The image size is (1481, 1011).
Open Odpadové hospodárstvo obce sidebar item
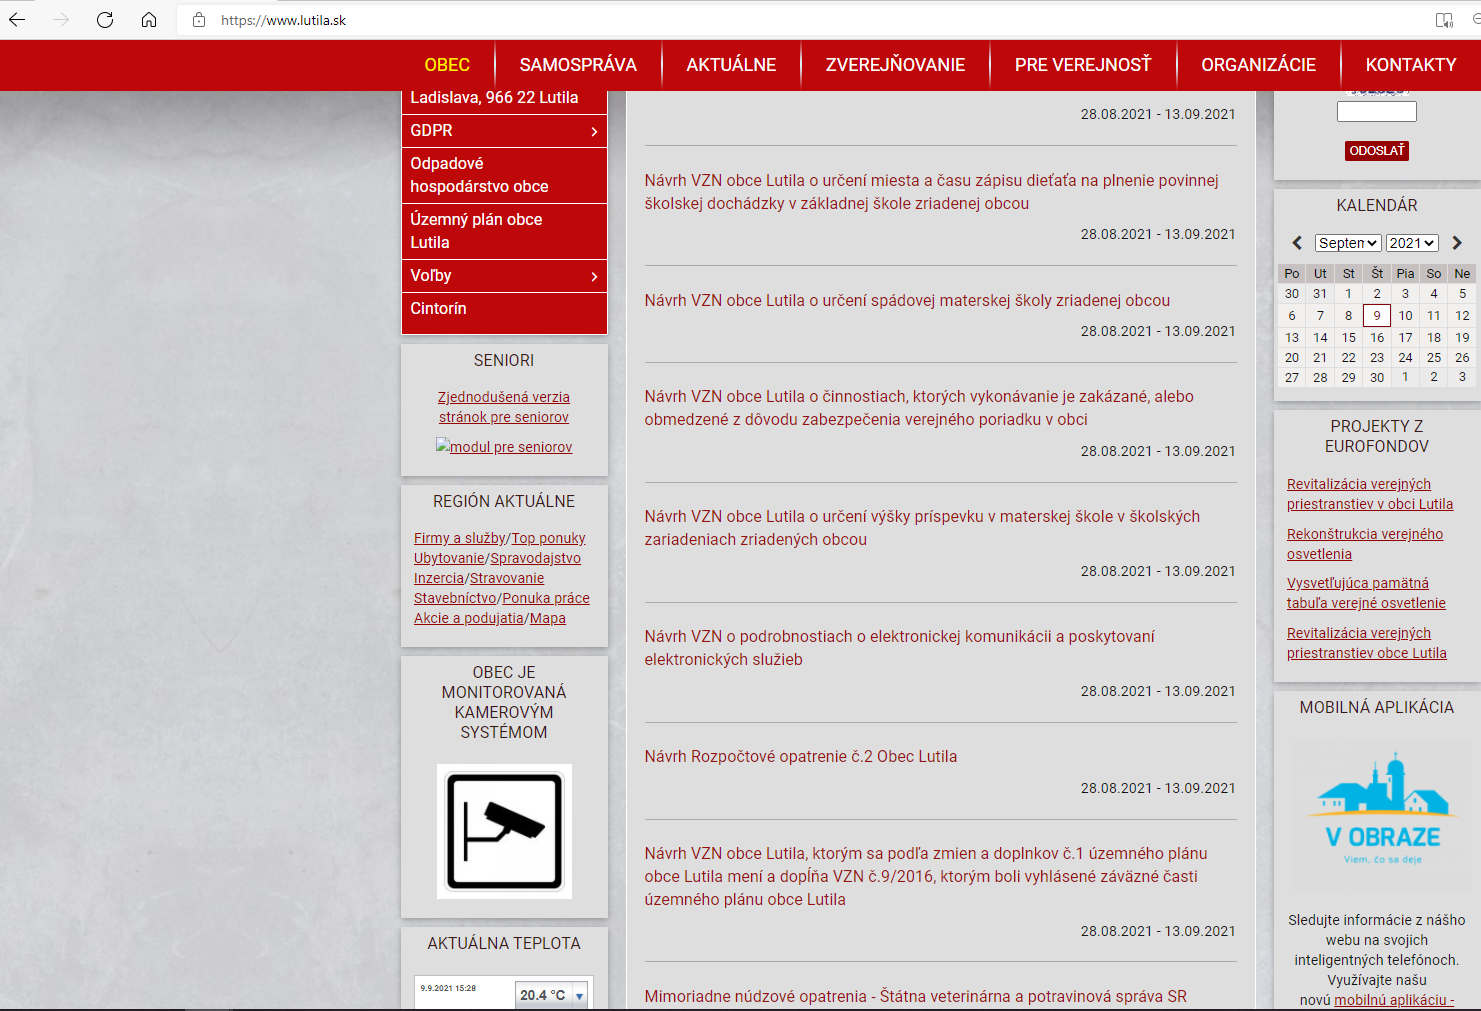(504, 175)
